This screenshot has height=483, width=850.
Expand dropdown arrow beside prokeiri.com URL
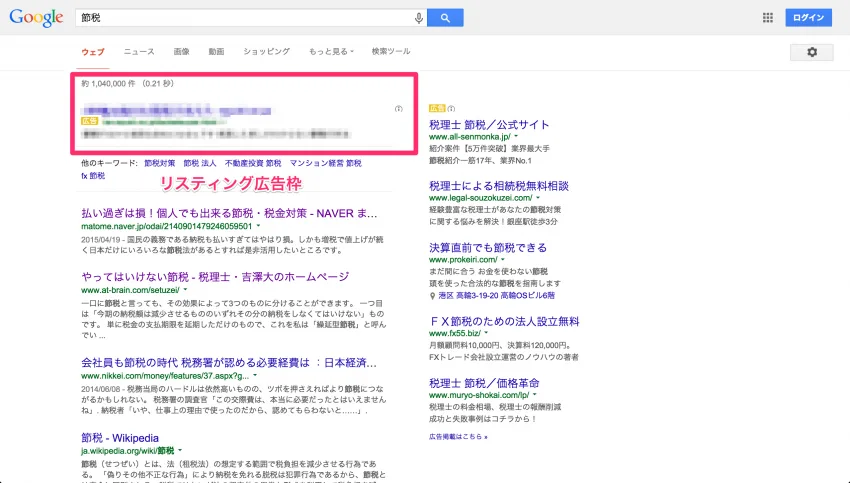[503, 260]
